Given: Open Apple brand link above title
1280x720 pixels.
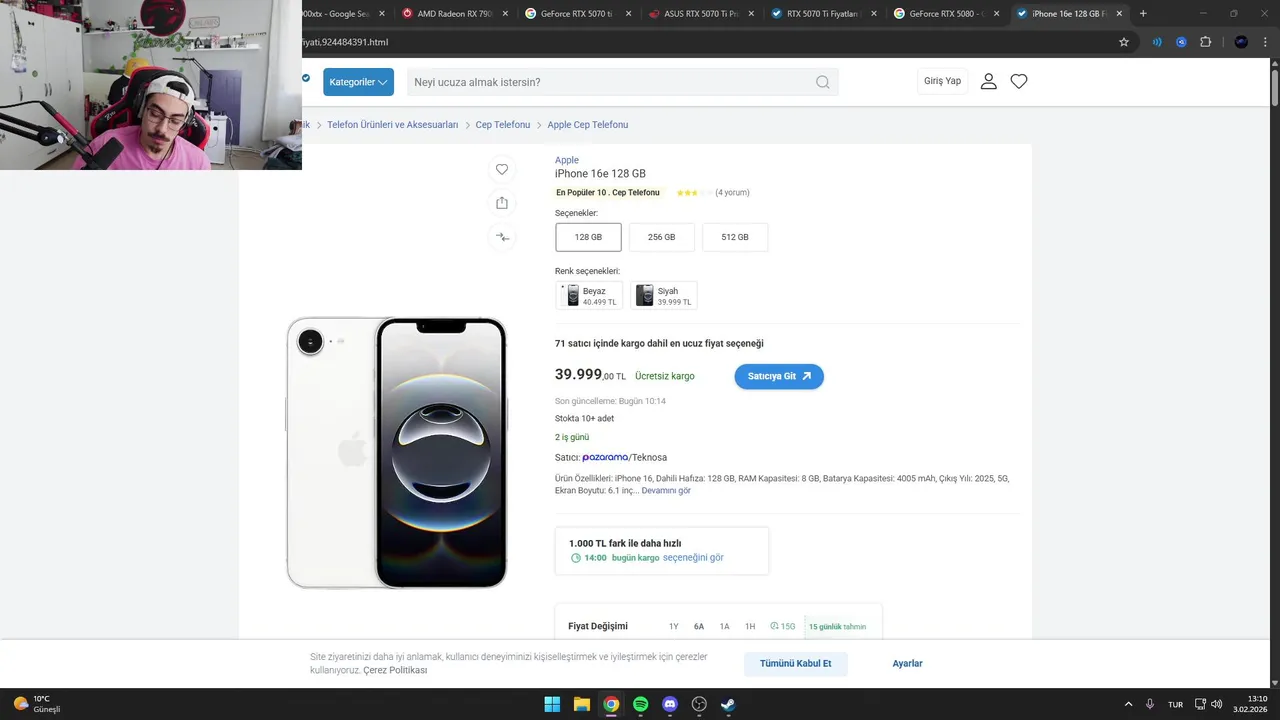Looking at the screenshot, I should coord(567,160).
